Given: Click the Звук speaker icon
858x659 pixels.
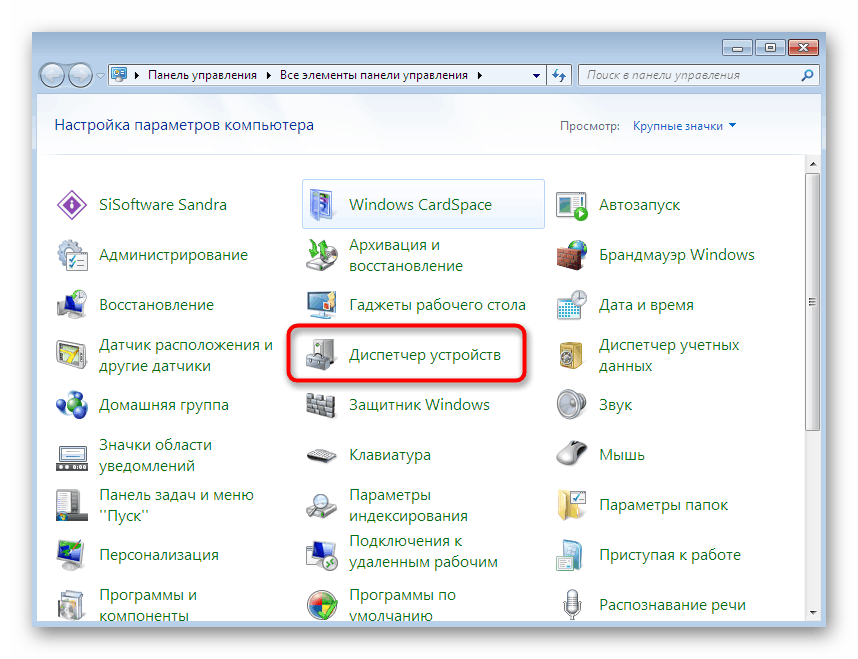Looking at the screenshot, I should click(572, 405).
